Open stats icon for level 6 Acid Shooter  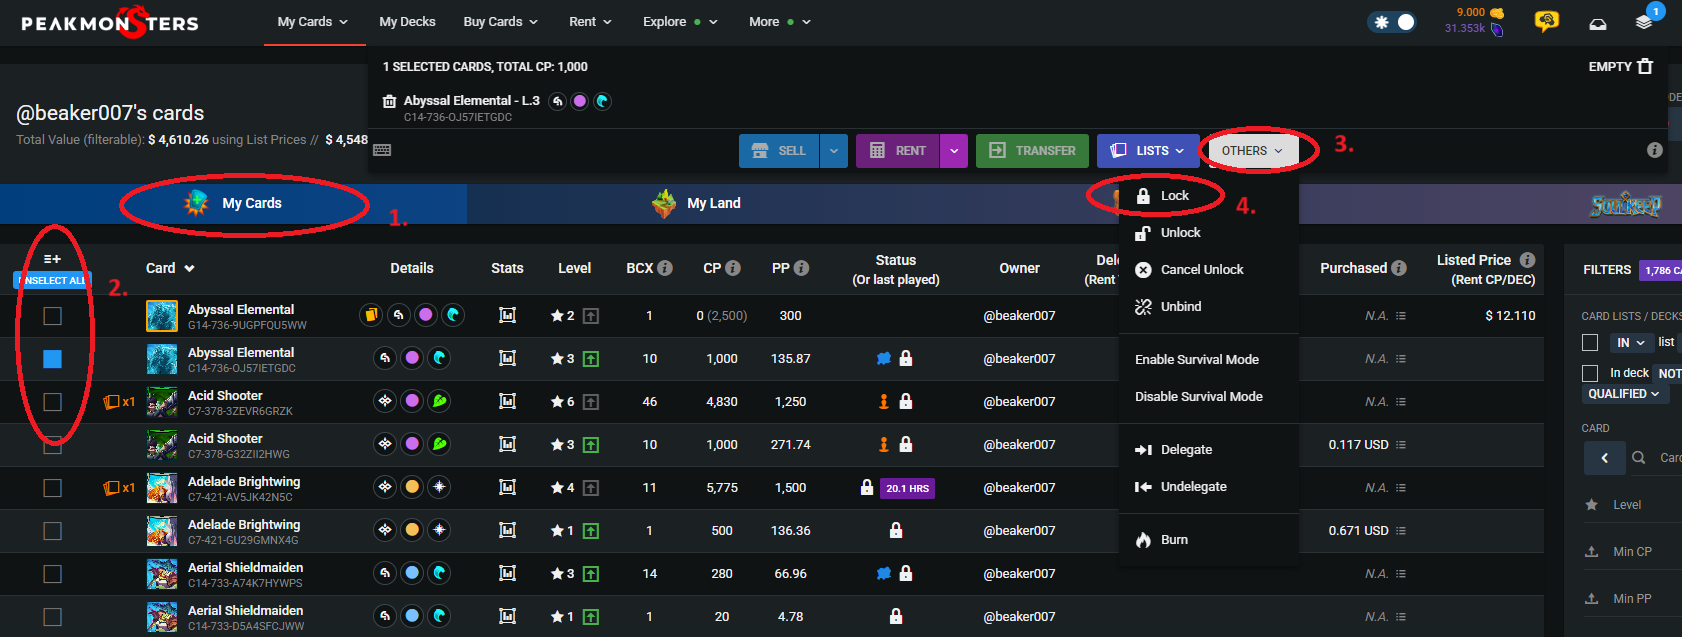507,401
